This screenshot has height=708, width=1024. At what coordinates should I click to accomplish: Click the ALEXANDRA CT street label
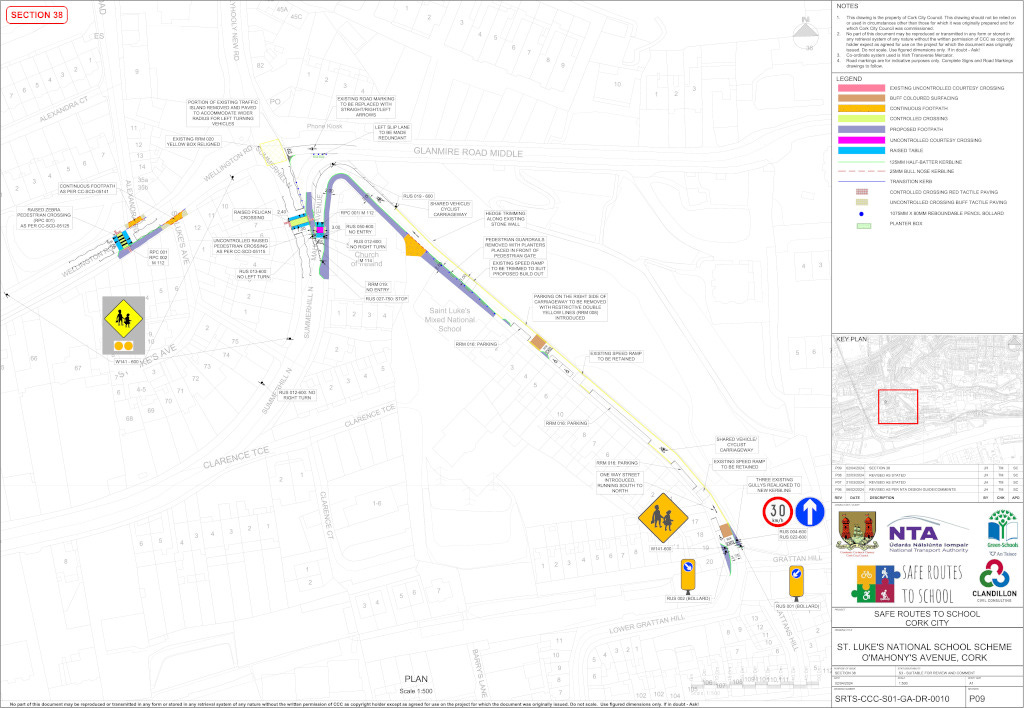[x=63, y=110]
